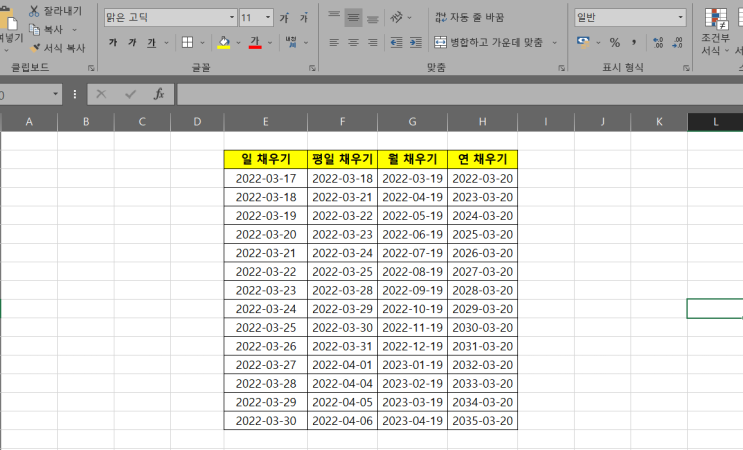Click Merge and Center (병합하고 가운데 맞춤)
Image resolution: width=743 pixels, height=450 pixels.
pyautogui.click(x=488, y=43)
